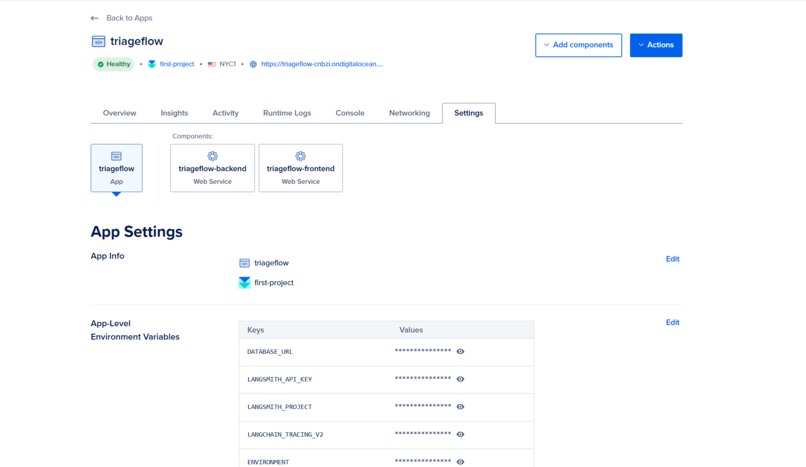Go to the Console tab
Viewport: 806px width, 467px height.
tap(350, 113)
